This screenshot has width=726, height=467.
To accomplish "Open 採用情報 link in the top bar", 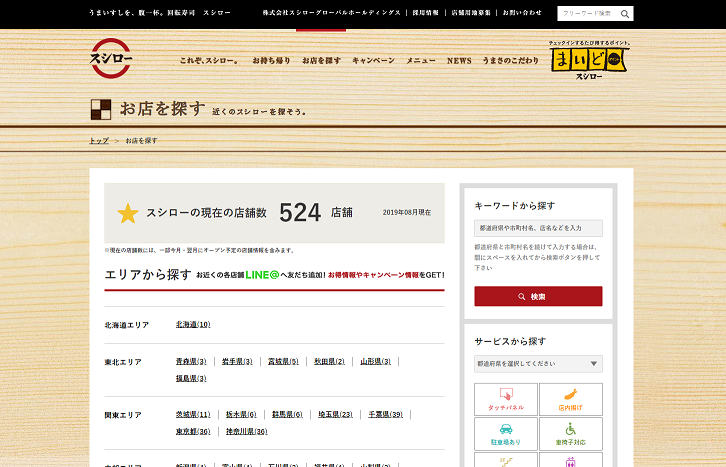I will (x=425, y=13).
